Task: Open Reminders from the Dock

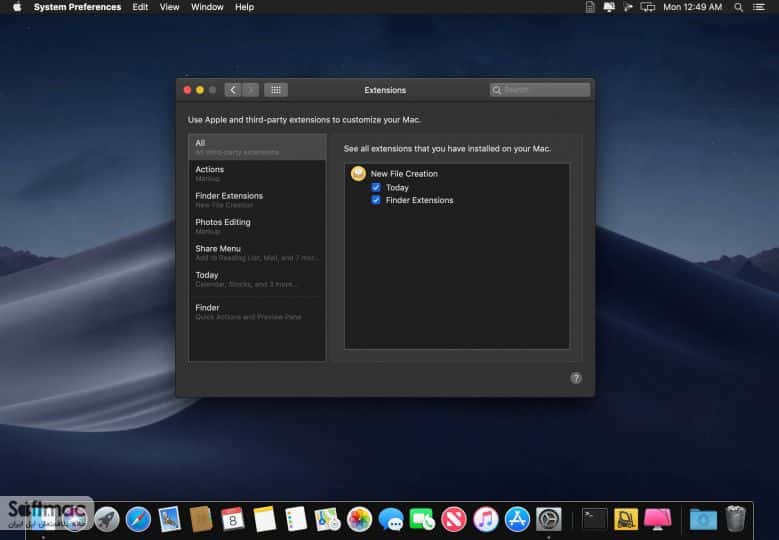Action: click(x=296, y=519)
